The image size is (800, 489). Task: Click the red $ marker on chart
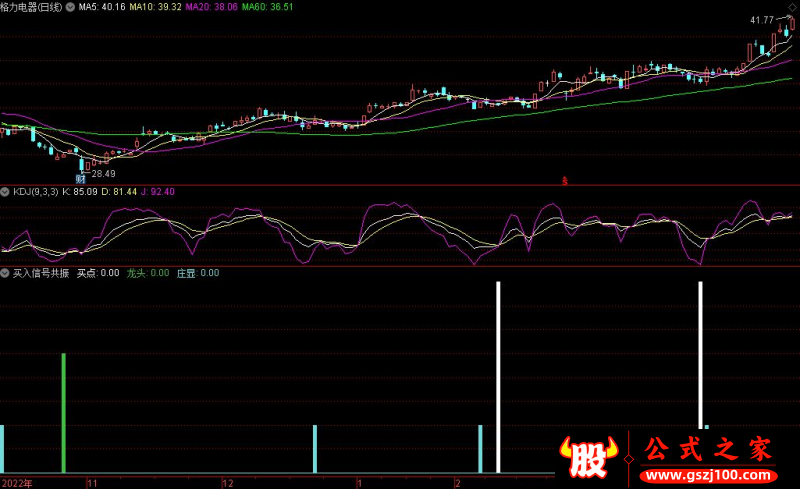[564, 181]
